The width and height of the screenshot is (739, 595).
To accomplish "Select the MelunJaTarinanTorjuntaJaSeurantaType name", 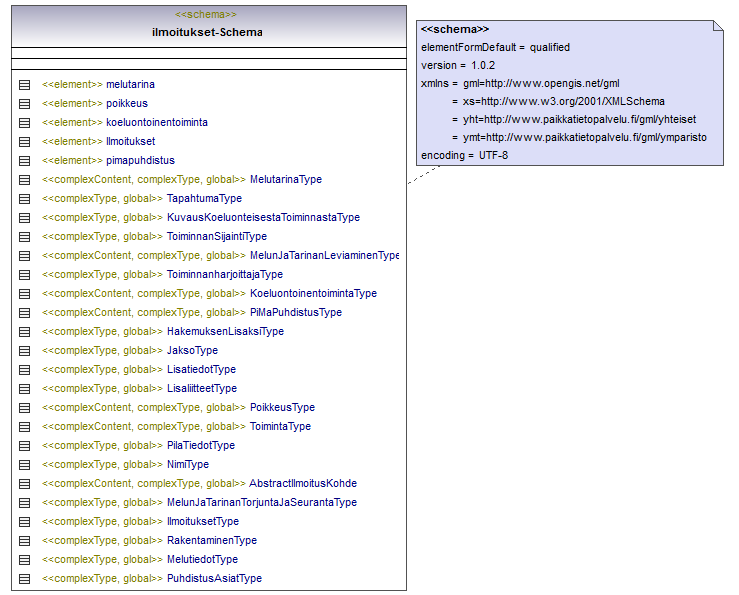I will [x=262, y=503].
